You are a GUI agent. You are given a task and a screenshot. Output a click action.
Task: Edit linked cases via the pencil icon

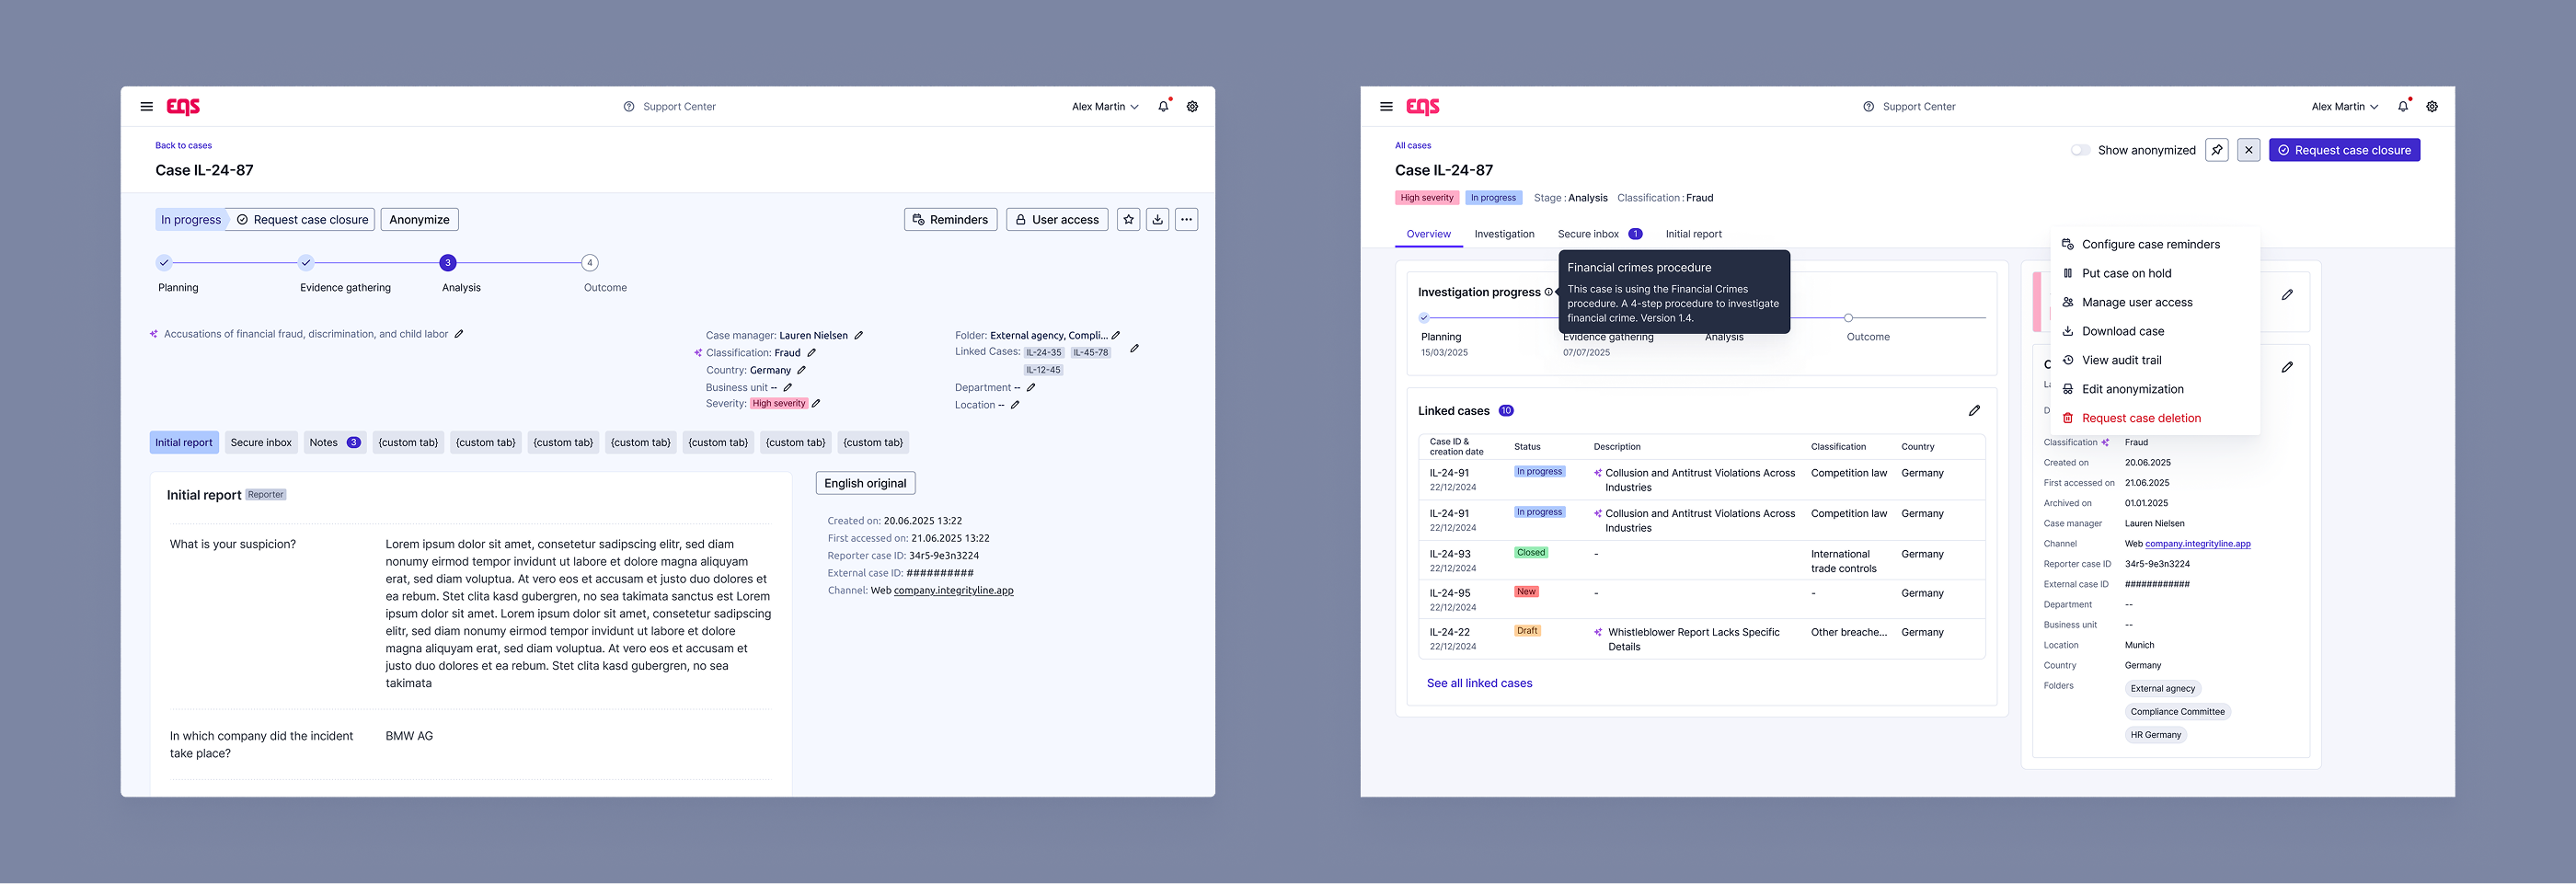[1975, 410]
